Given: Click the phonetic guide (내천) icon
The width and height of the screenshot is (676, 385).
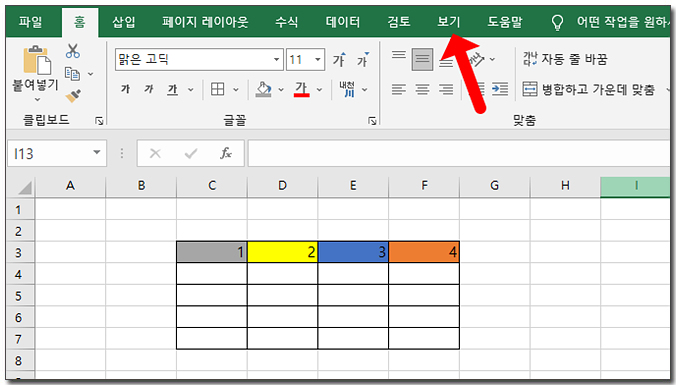Looking at the screenshot, I should point(348,89).
